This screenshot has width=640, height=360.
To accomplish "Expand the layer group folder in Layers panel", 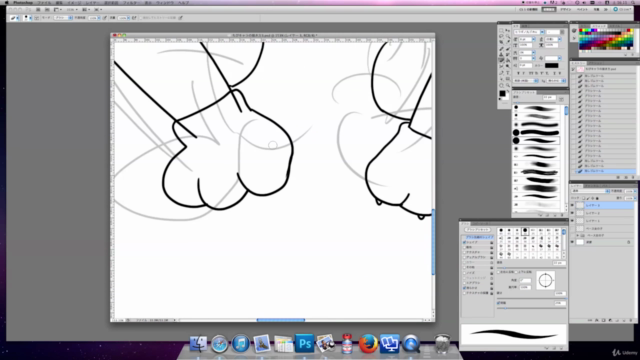I will pos(578,236).
